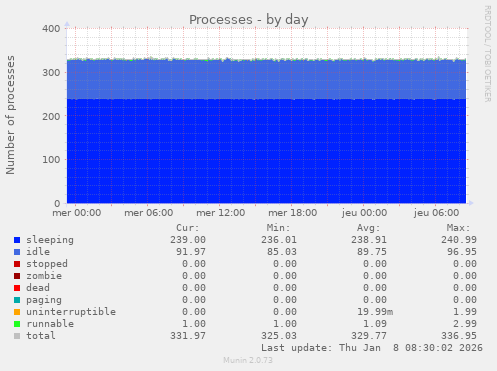Click the 300 y-axis tick label
Viewport: 497px width, 371px height.
51,72
